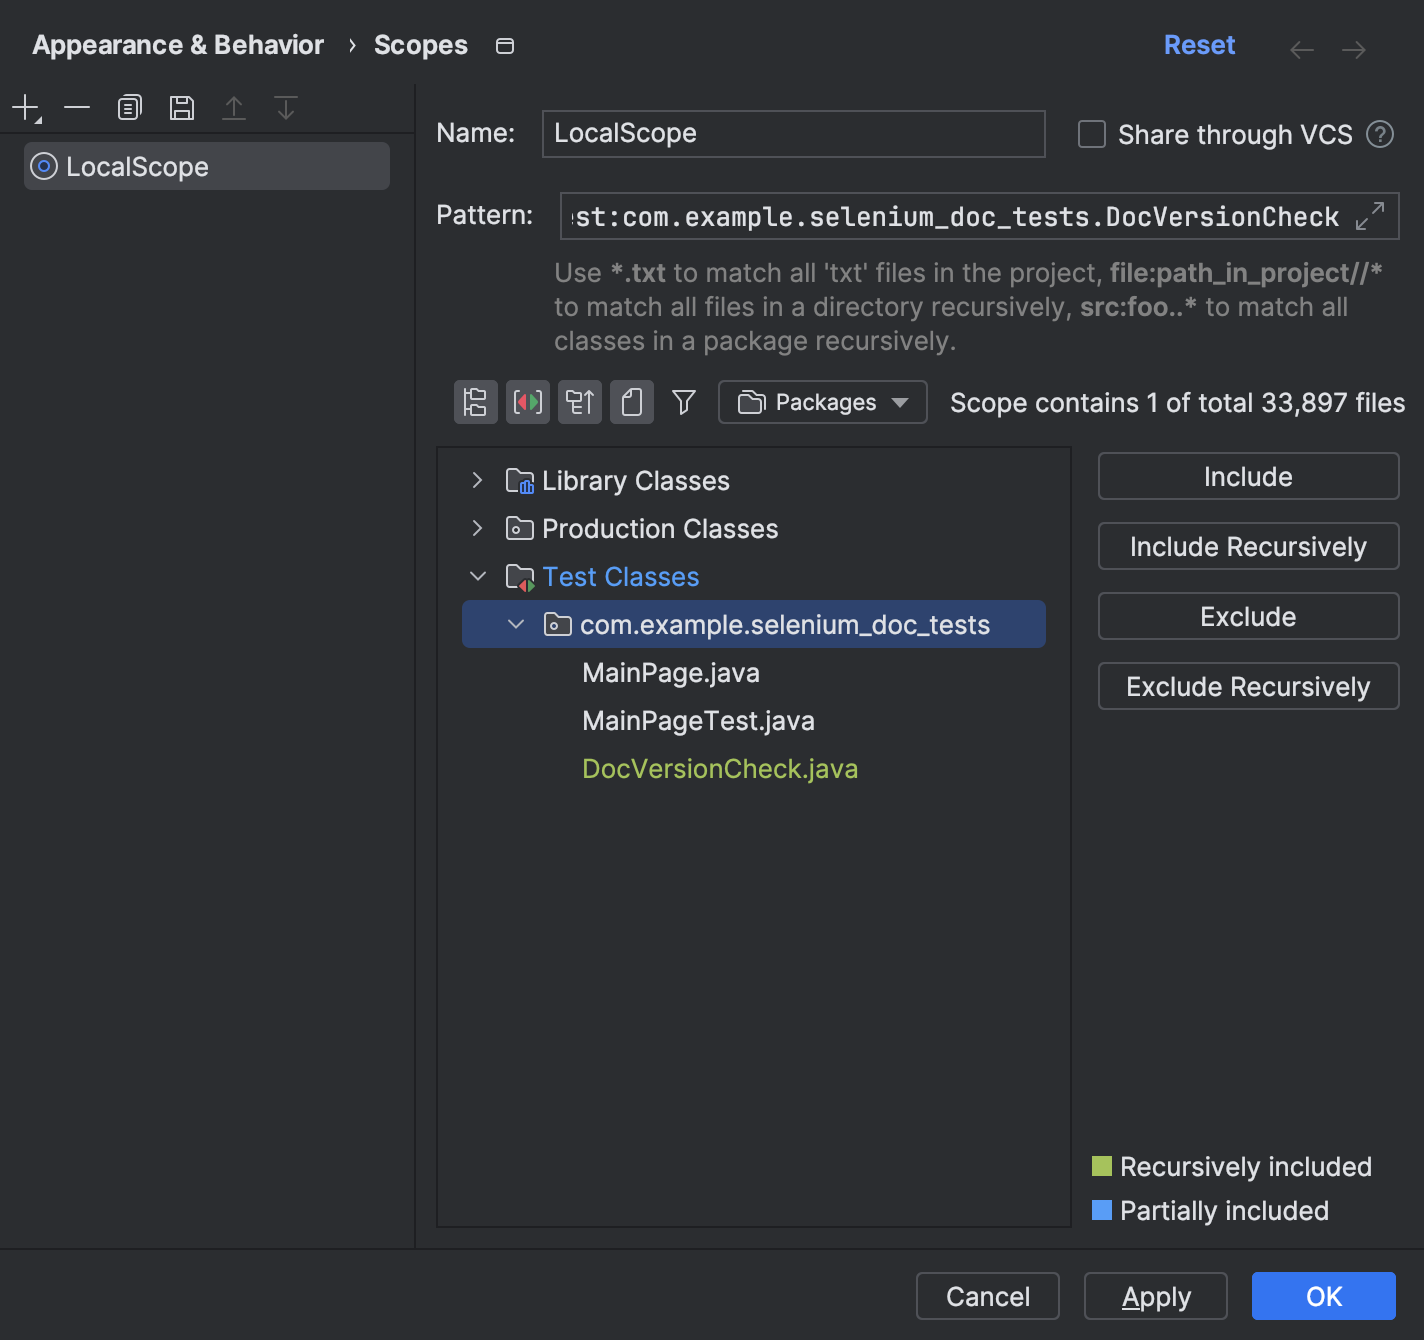Click the Show Files icon
The height and width of the screenshot is (1340, 1424).
pyautogui.click(x=632, y=402)
